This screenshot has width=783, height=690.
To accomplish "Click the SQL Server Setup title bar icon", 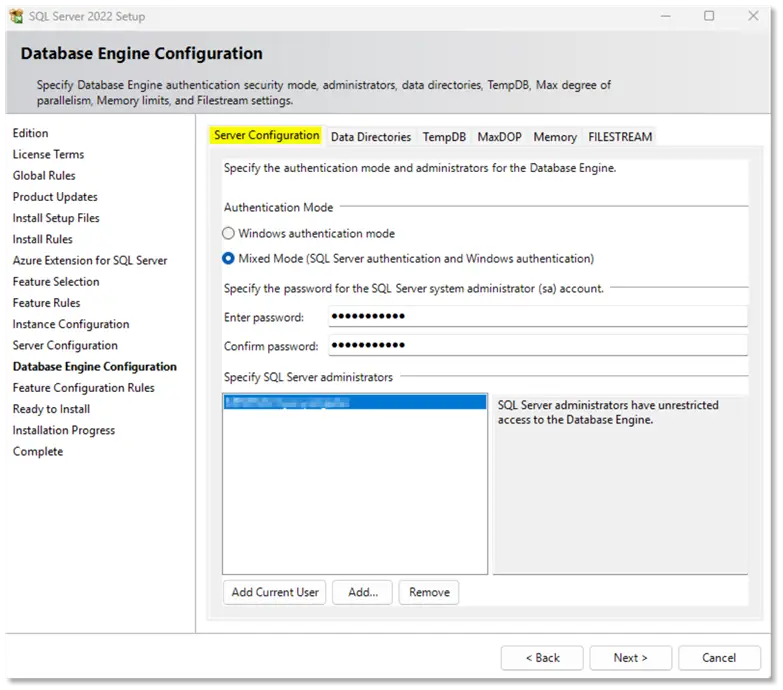I will [16, 16].
